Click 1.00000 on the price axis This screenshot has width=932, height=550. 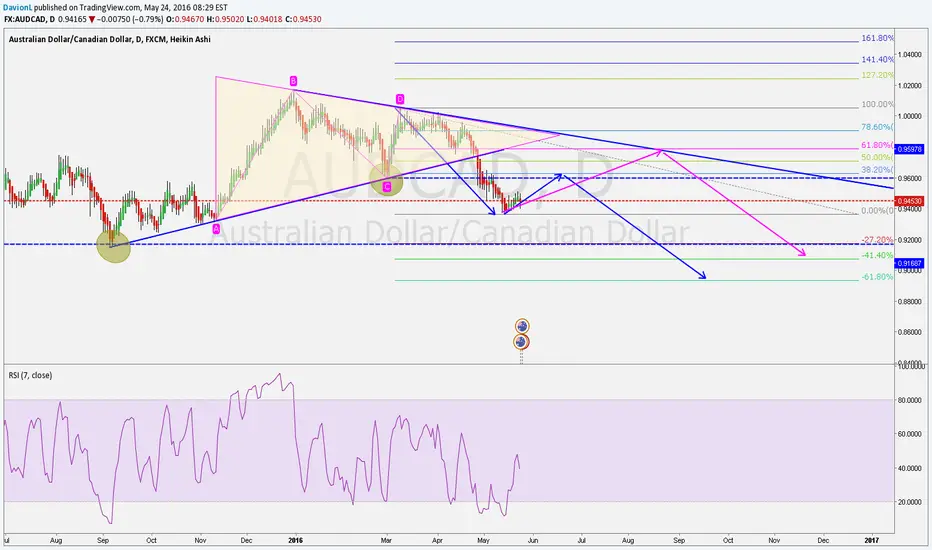910,117
